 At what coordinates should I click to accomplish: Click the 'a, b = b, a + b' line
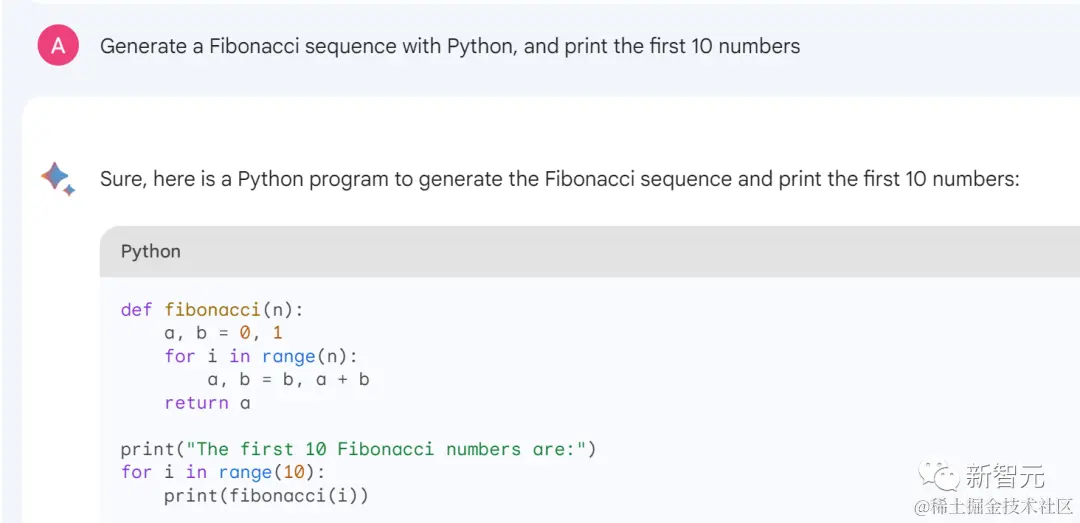[x=288, y=379]
